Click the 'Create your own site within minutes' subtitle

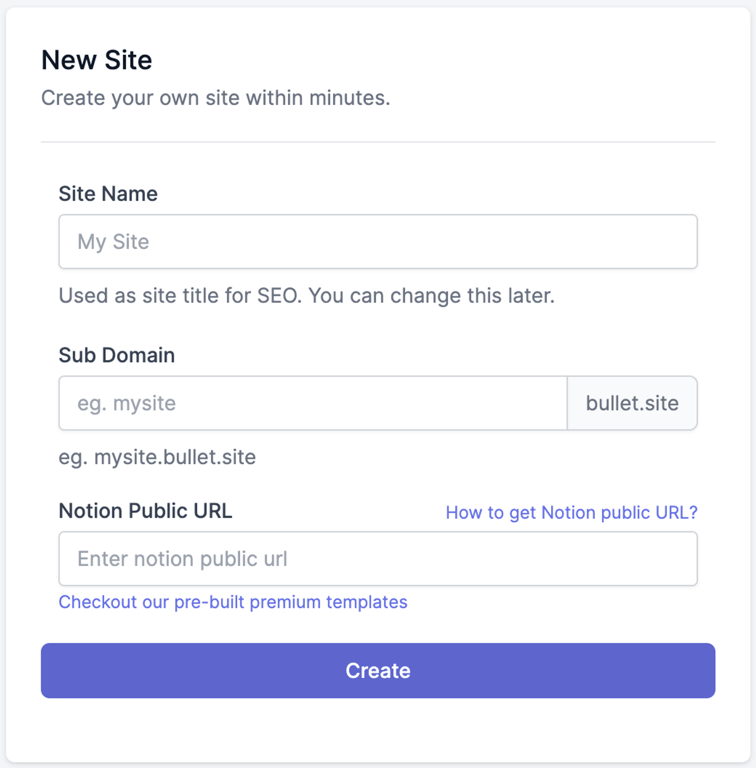(x=215, y=99)
